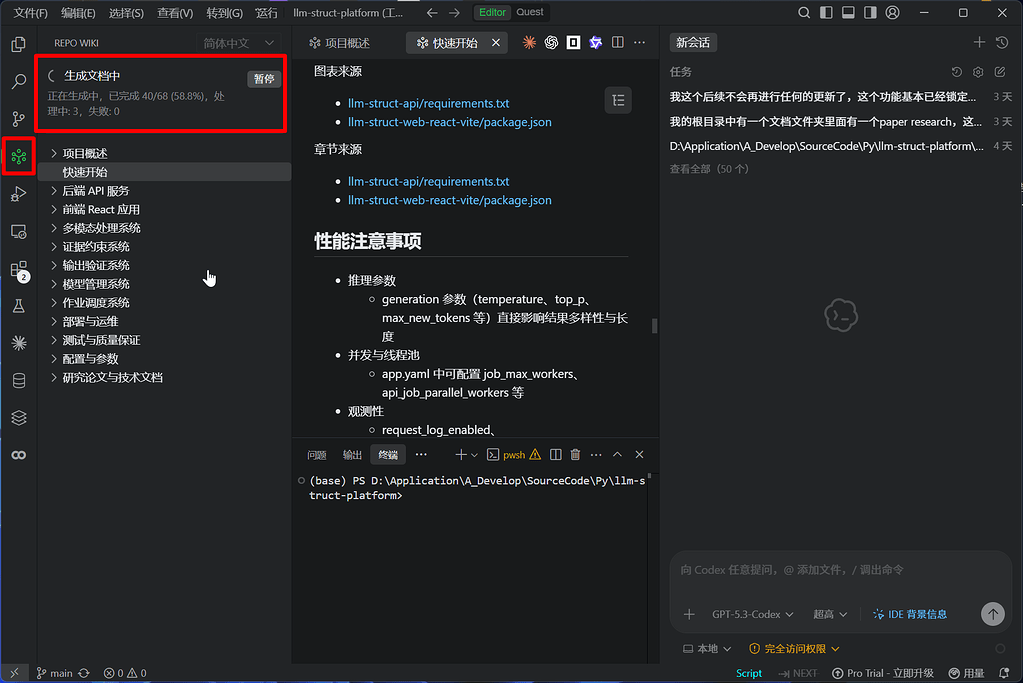Pause generation with 暂停 button
Image resolution: width=1023 pixels, height=683 pixels.
pyautogui.click(x=264, y=79)
